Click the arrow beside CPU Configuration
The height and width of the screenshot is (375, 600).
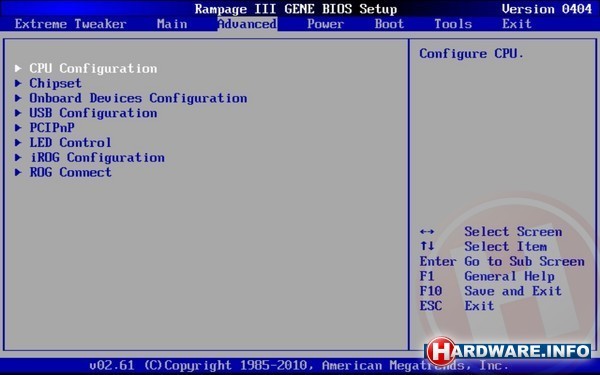click(x=18, y=68)
